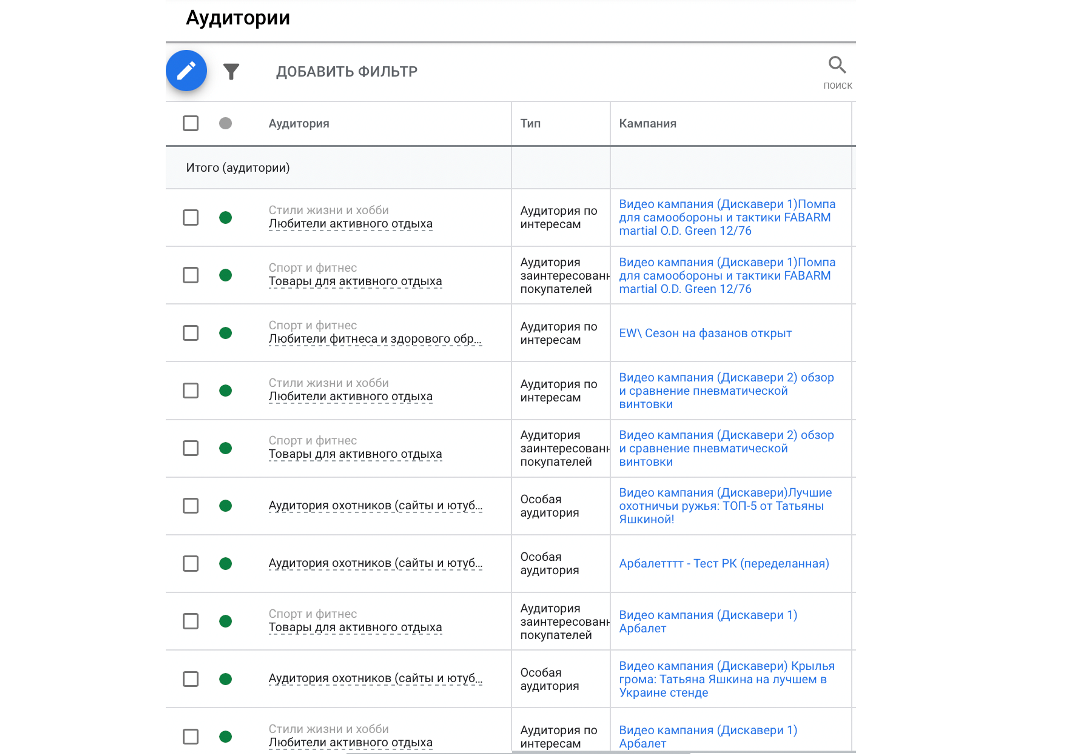Status dot: Любители активного отдыха, Дискавери 1 Арбалет row

pos(226,737)
